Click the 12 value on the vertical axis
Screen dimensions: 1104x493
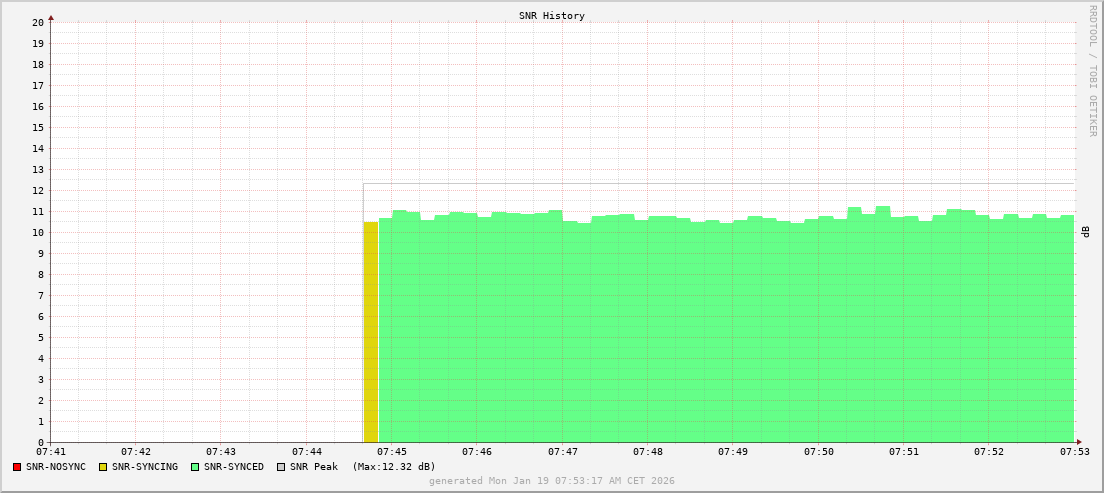[37, 190]
